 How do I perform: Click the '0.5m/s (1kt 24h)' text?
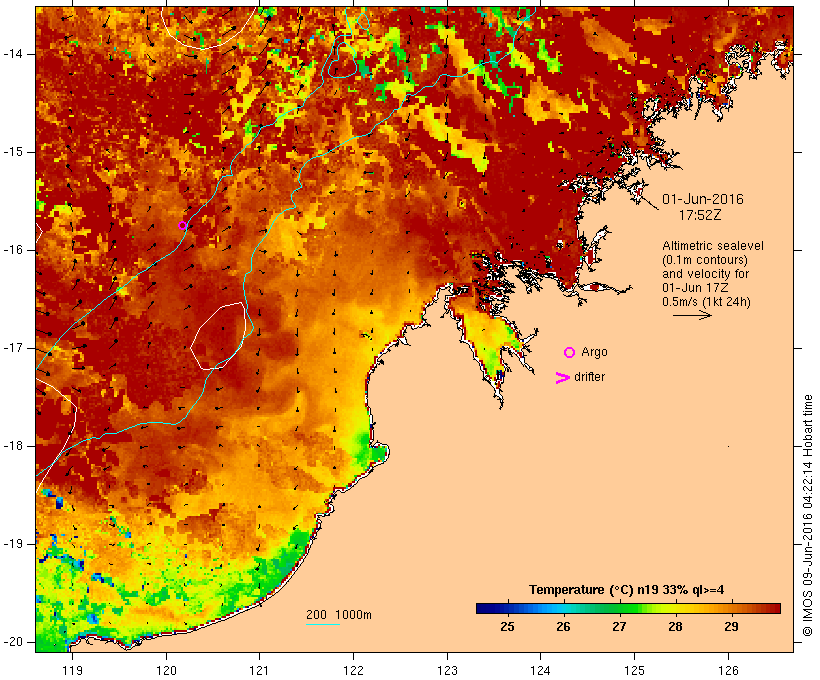tap(706, 302)
